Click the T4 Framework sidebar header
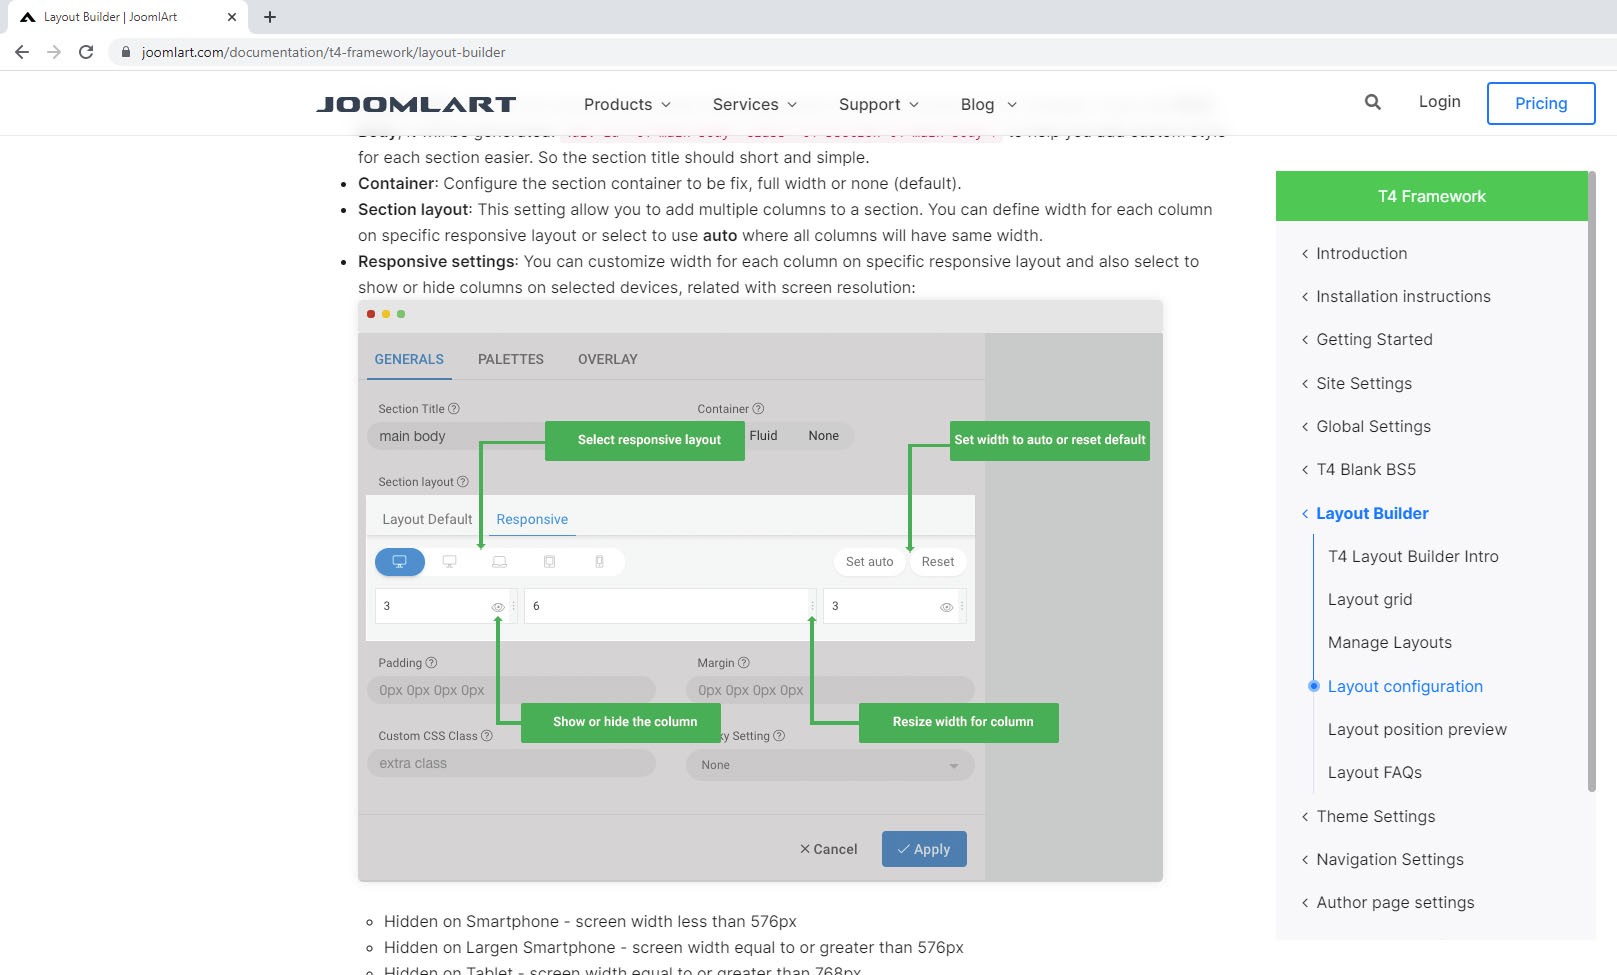The image size is (1617, 975). (x=1431, y=196)
